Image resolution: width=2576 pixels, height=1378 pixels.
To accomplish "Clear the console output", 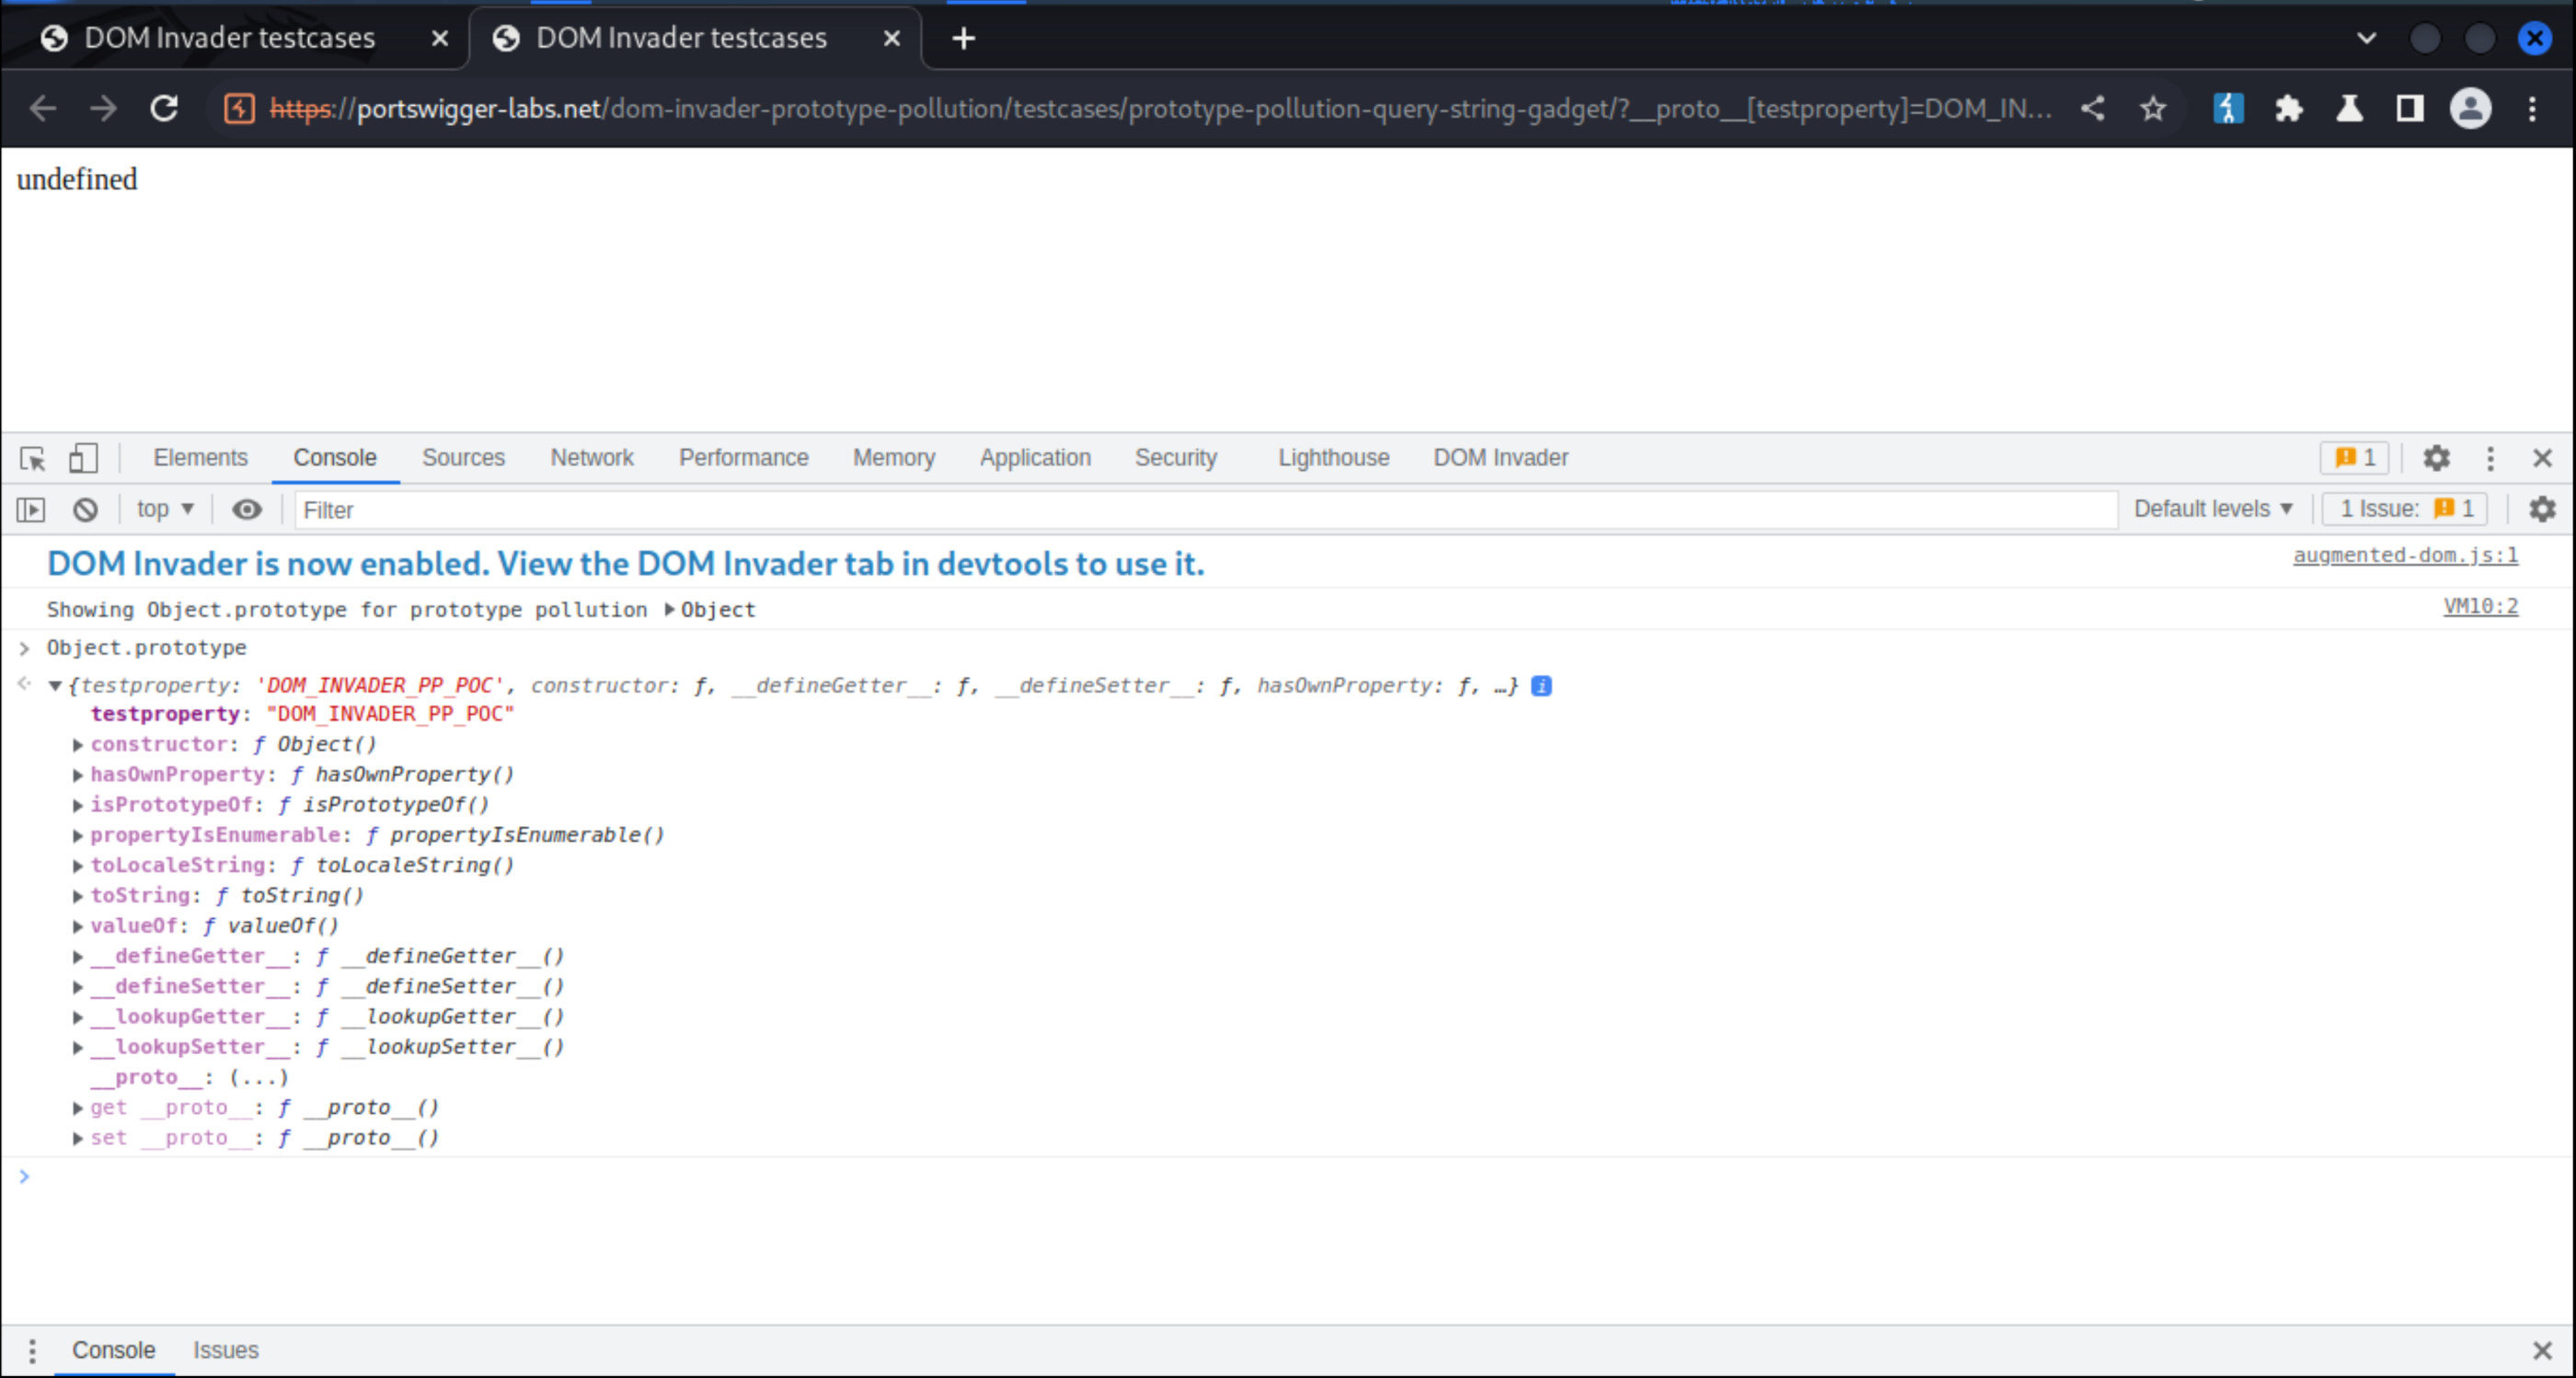I will [x=85, y=510].
